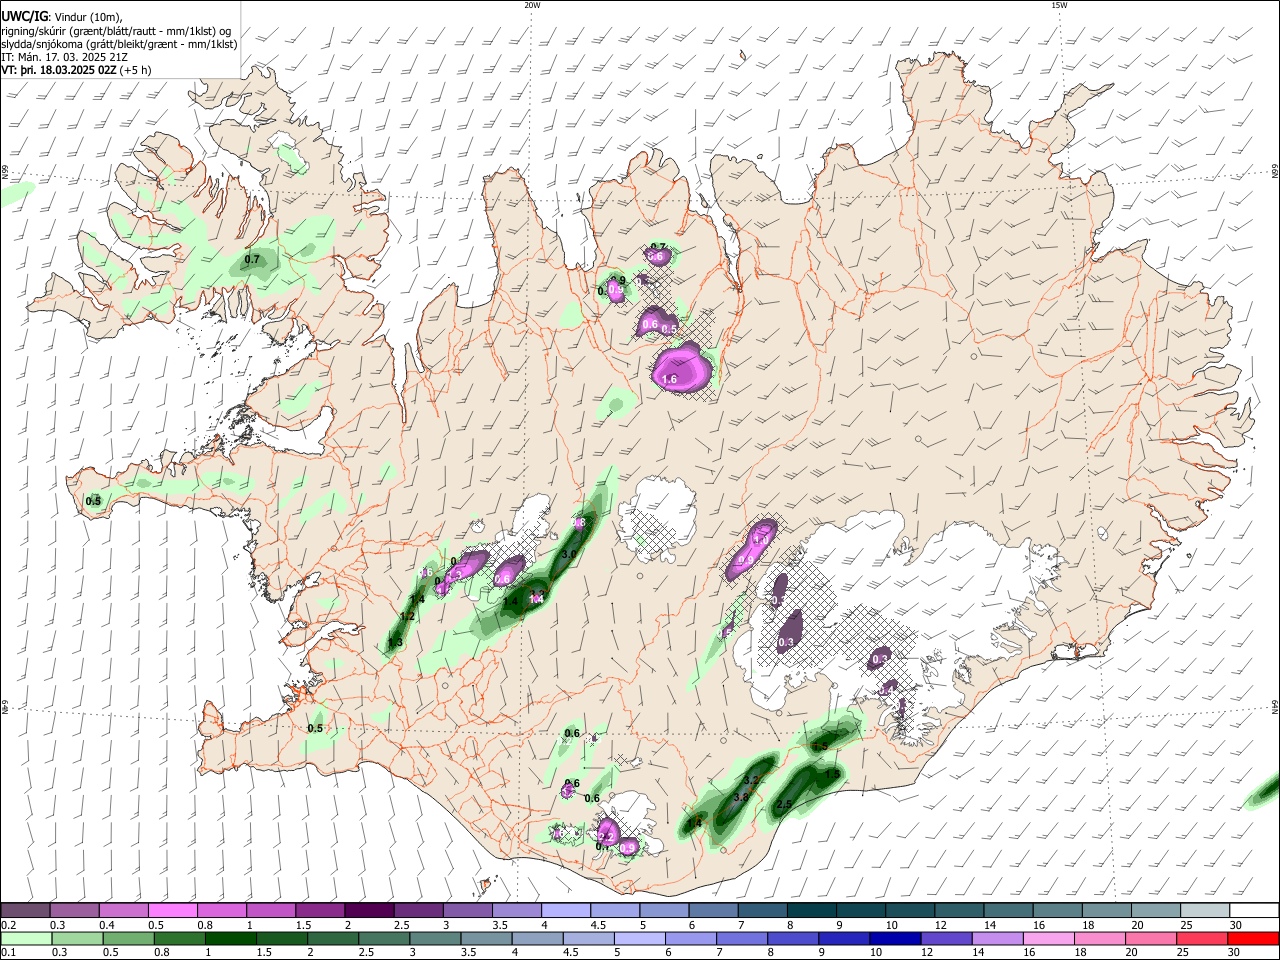This screenshot has height=960, width=1280.
Task: Click the VT: þri. 18.03.2025 02Z valid time
Action: click(59, 70)
